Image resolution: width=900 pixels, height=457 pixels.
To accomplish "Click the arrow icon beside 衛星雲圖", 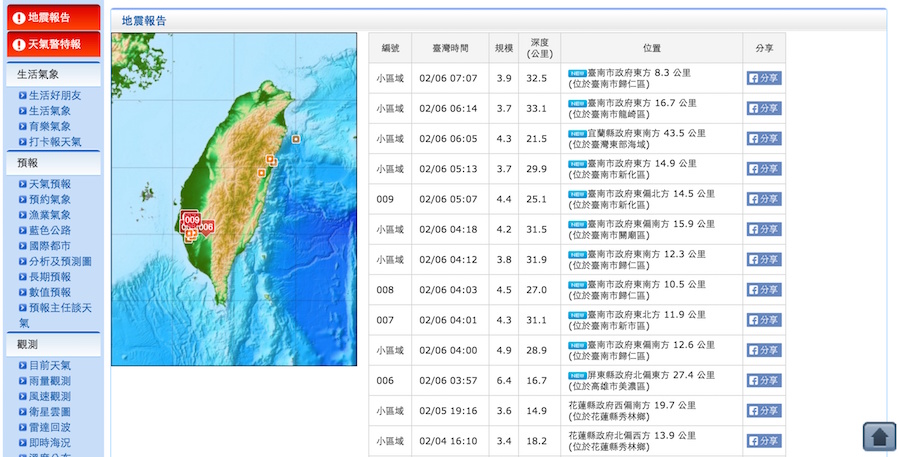I will [22, 412].
